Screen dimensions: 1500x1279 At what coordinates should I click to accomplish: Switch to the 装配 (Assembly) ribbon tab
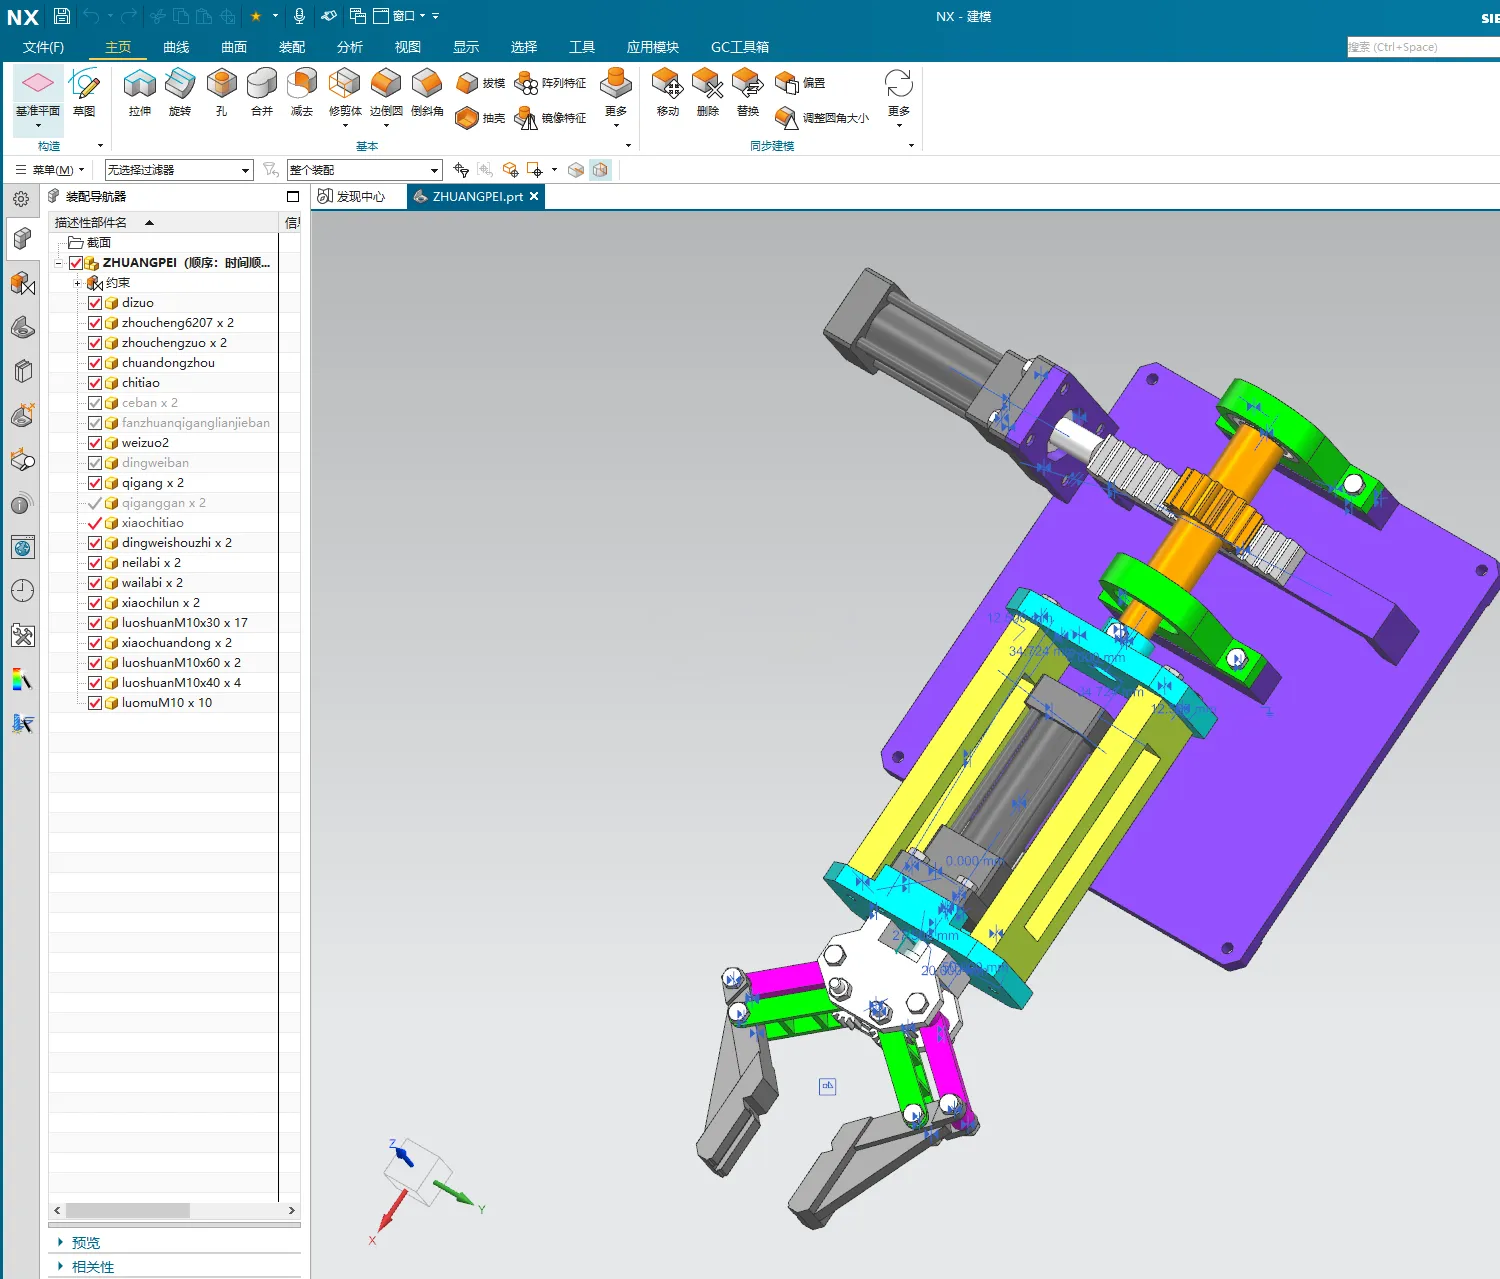click(x=292, y=47)
